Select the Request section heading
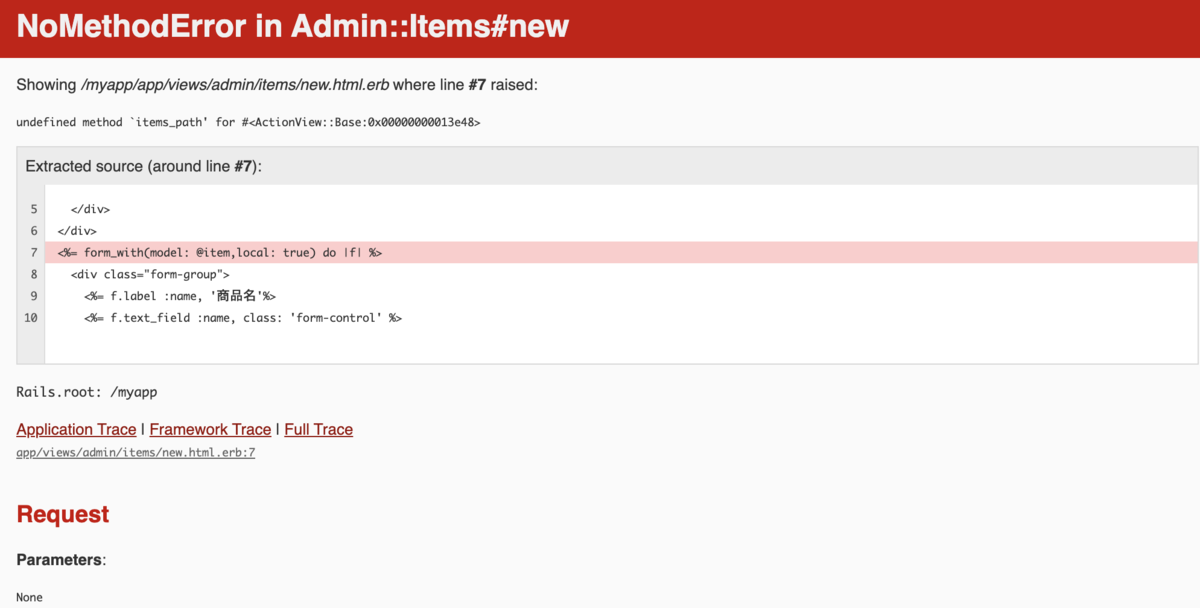The height and width of the screenshot is (608, 1200). [x=62, y=513]
